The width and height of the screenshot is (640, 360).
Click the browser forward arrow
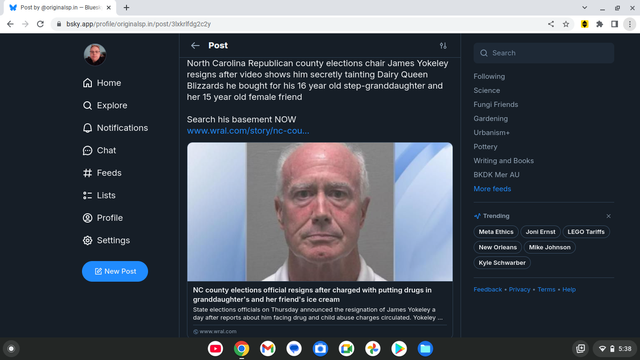[x=25, y=24]
